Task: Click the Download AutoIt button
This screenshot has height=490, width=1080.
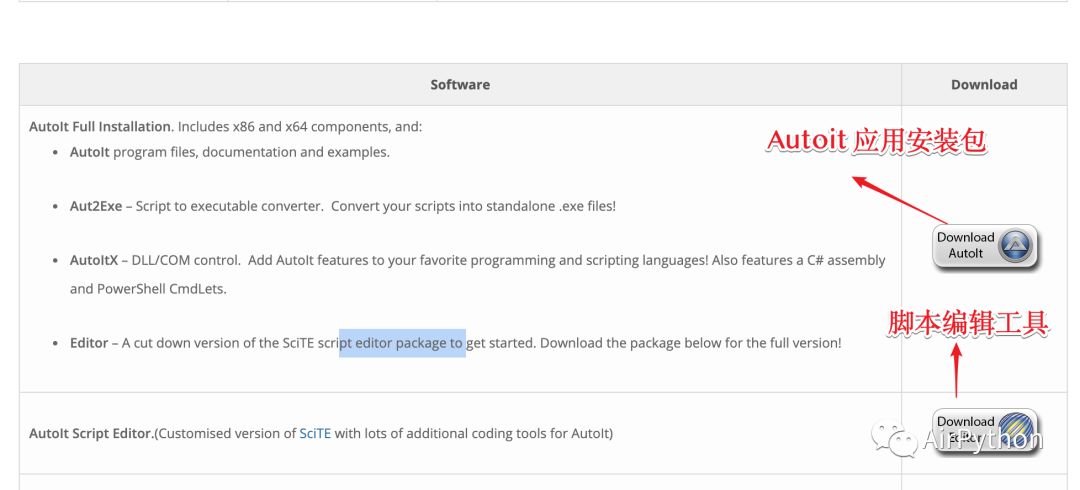Action: (x=985, y=246)
